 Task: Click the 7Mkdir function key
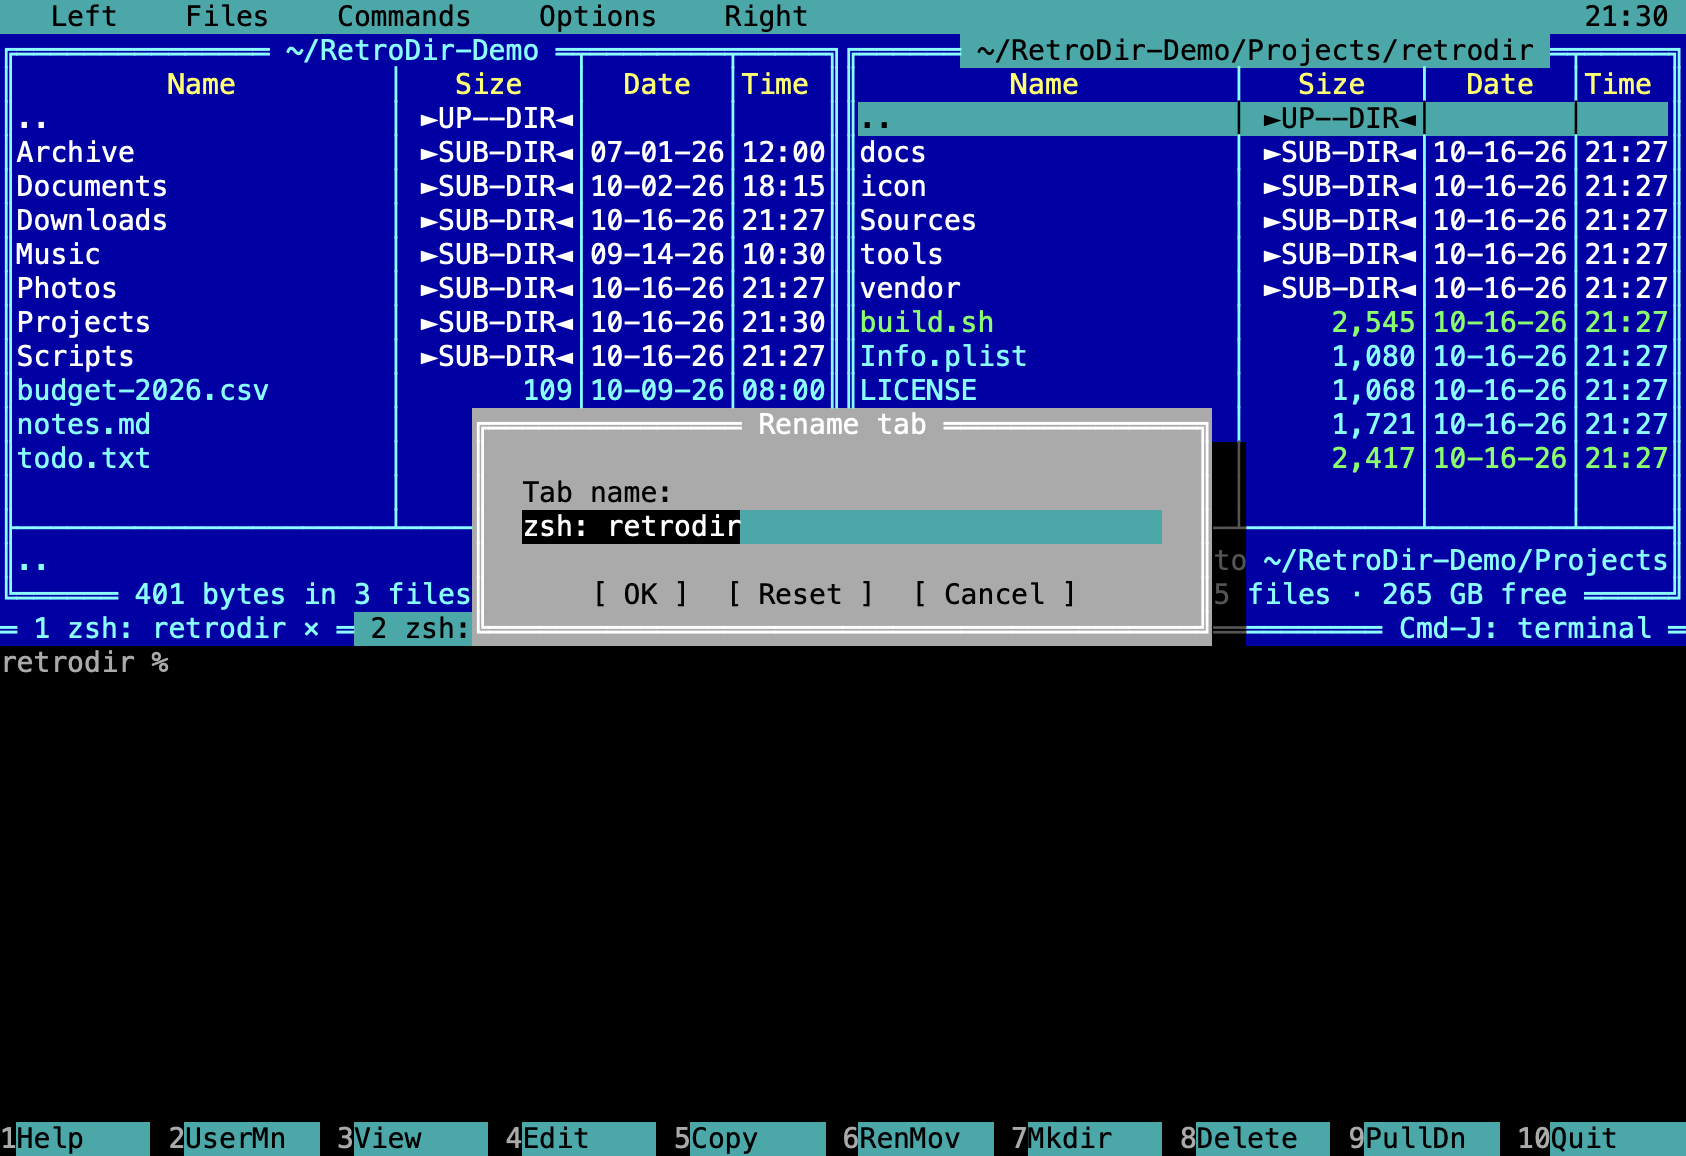click(x=1087, y=1139)
